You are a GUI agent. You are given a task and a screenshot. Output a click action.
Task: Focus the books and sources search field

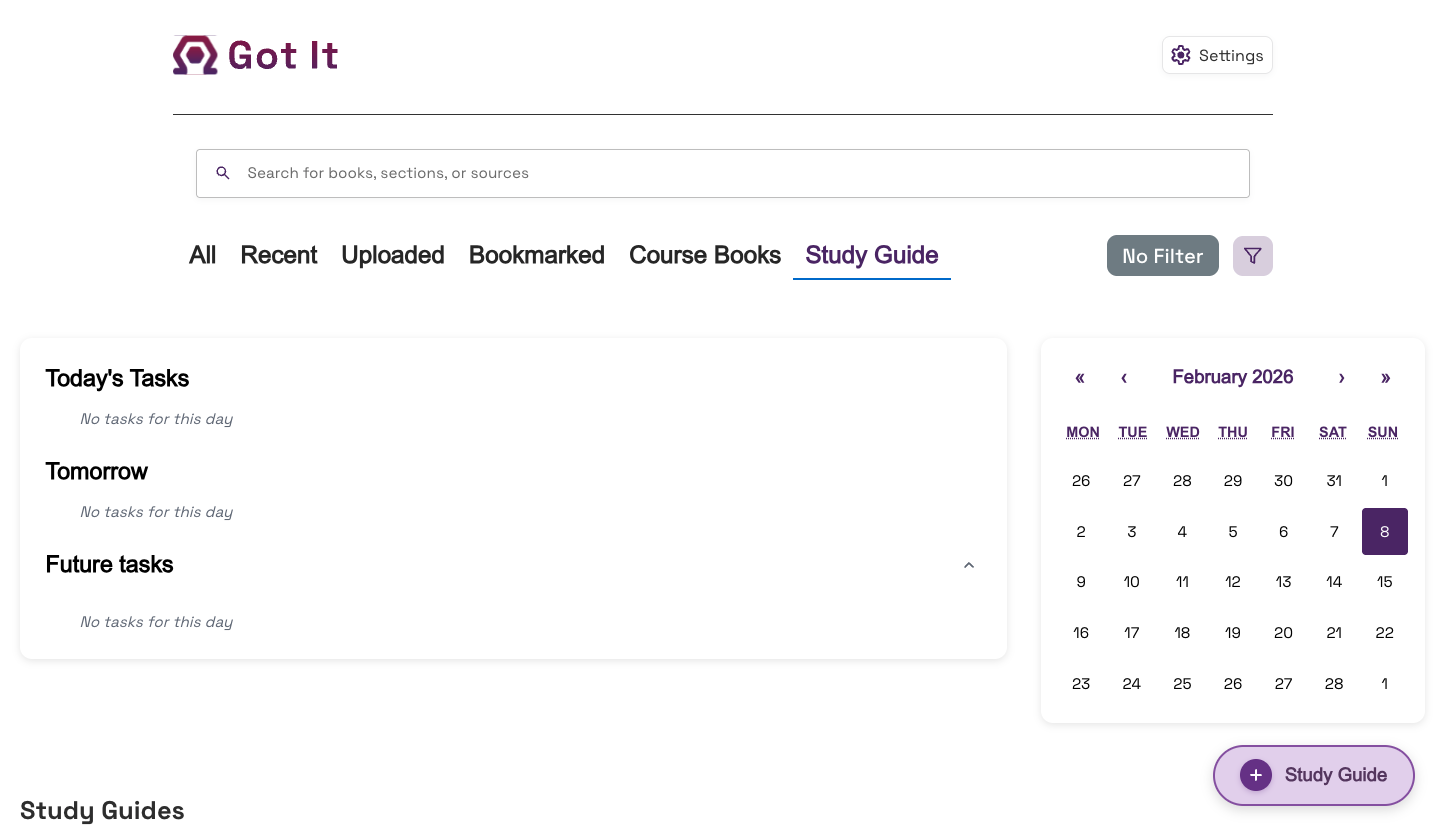point(740,173)
